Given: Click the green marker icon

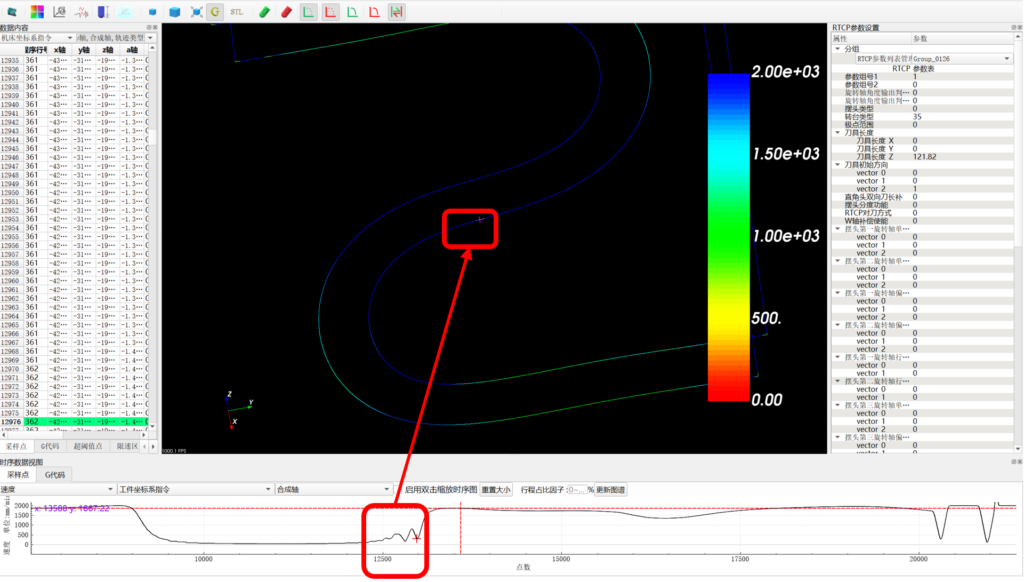Looking at the screenshot, I should coord(264,12).
